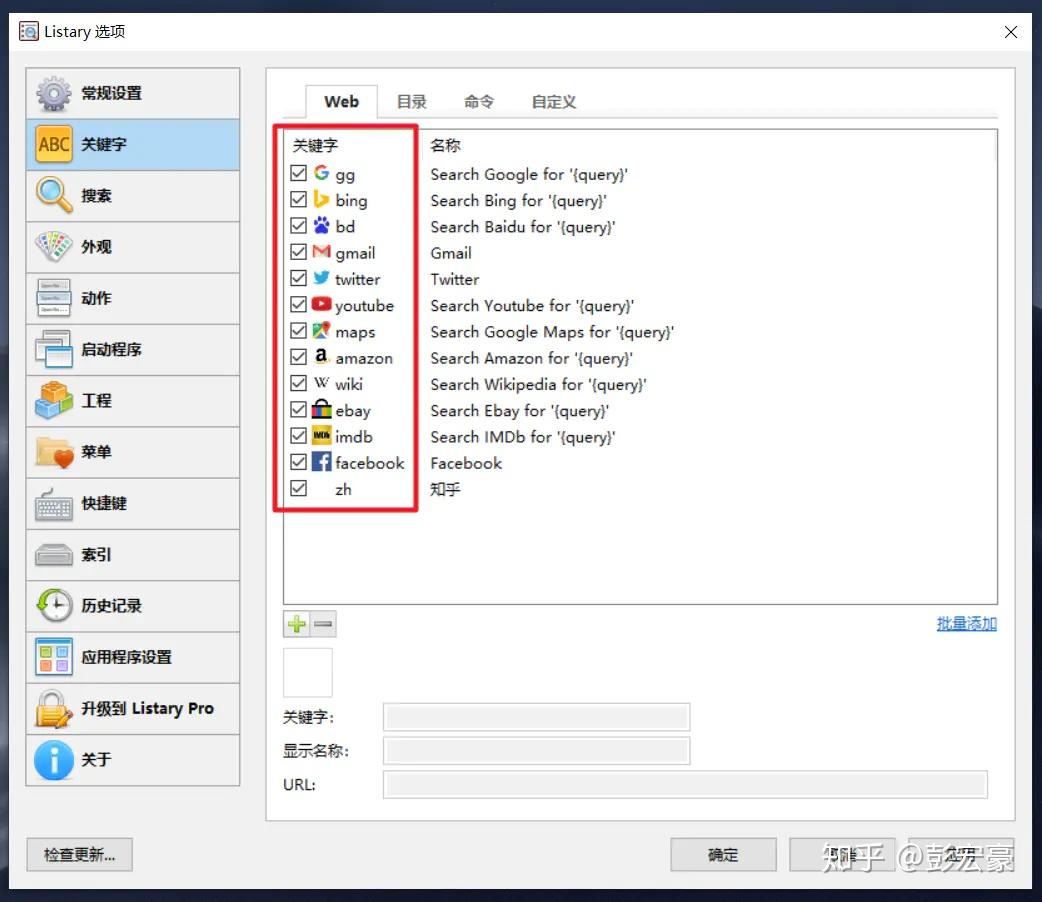Disable the gg Google search keyword

coord(298,173)
